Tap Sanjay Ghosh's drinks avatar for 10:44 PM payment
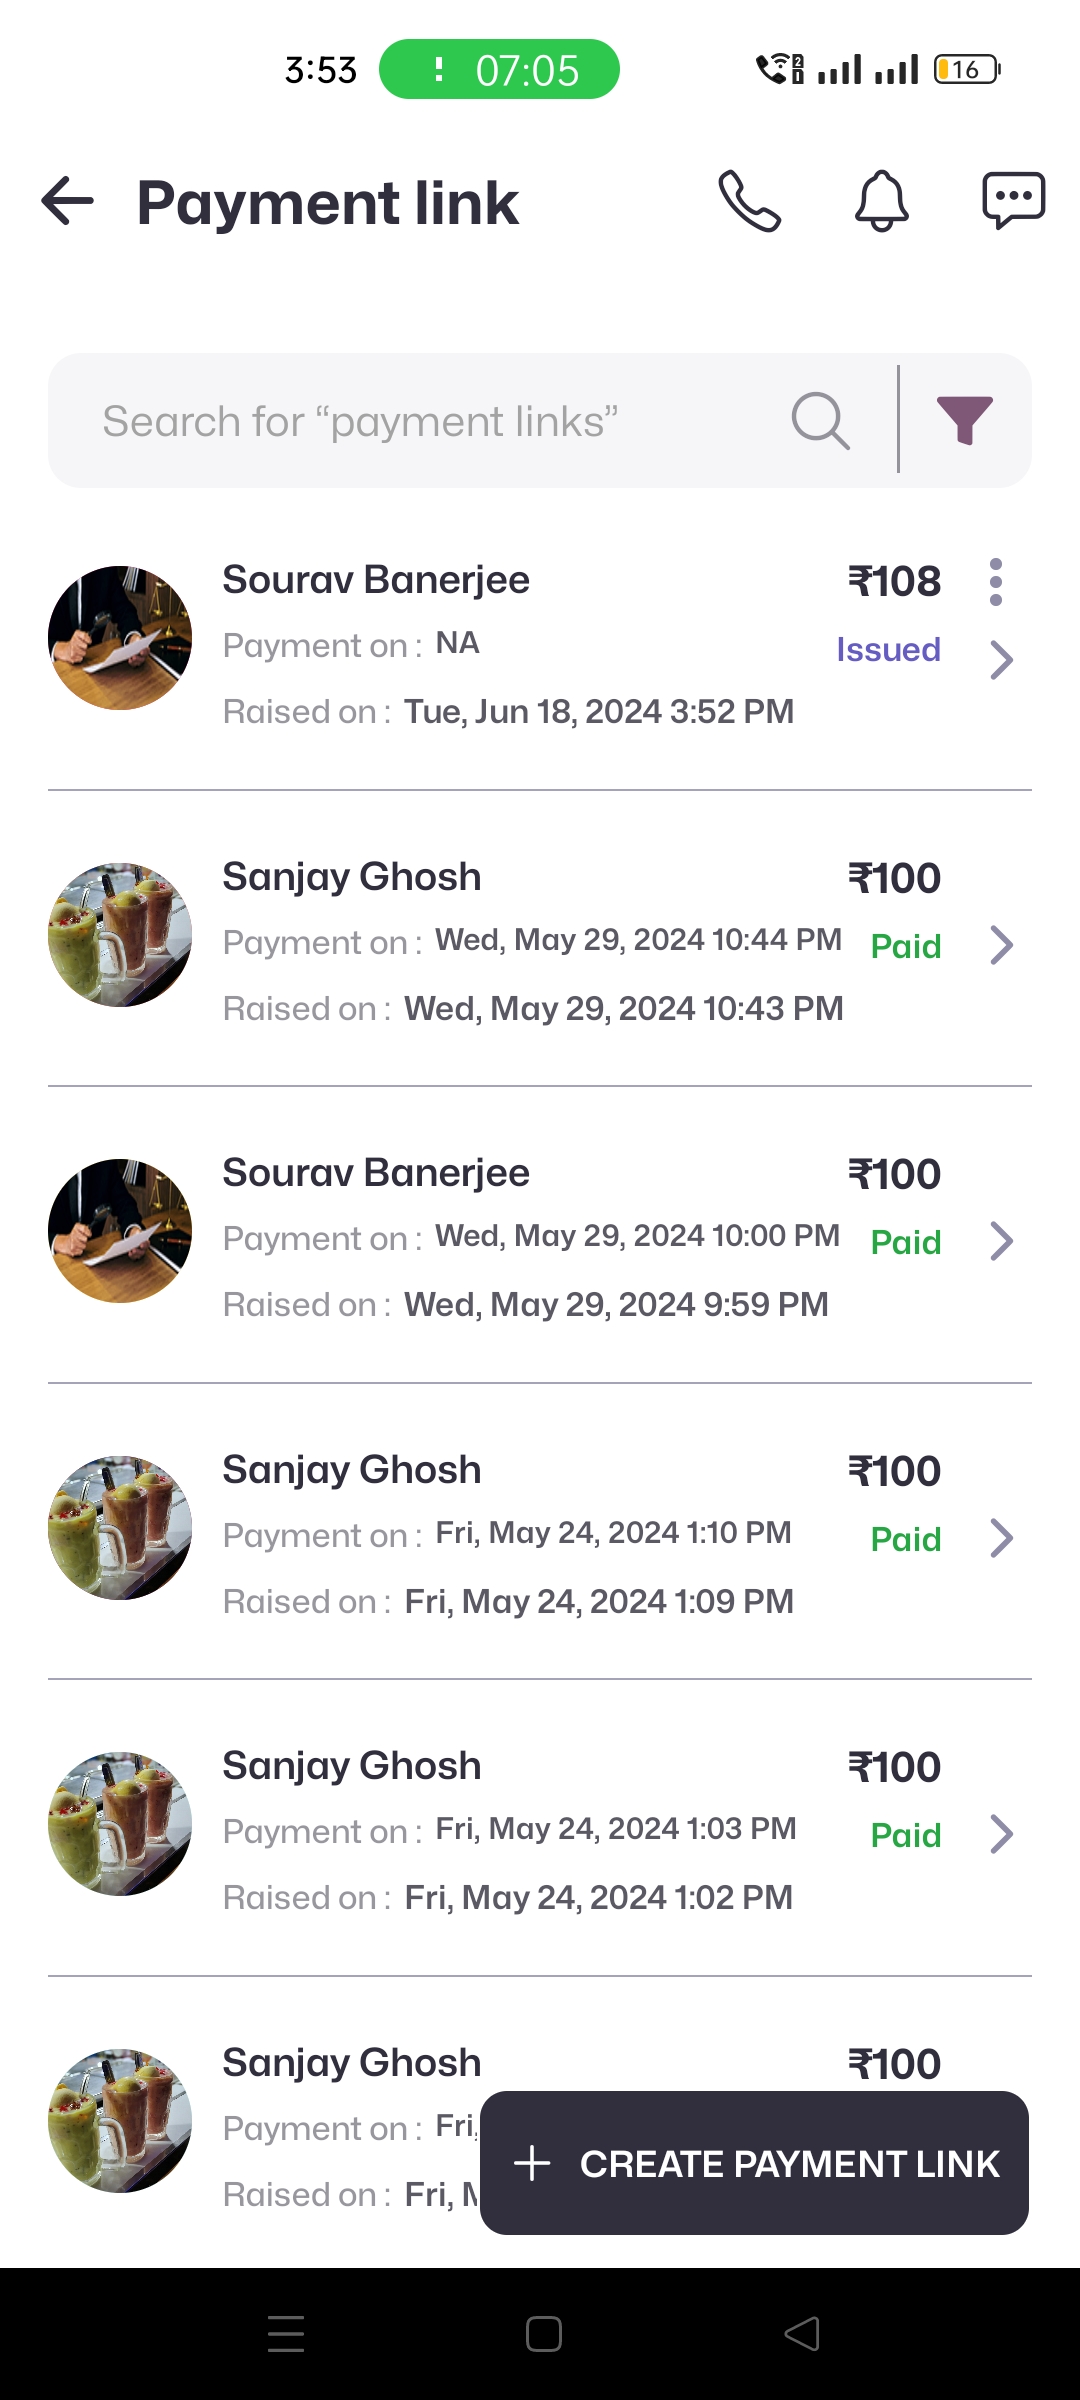This screenshot has height=2400, width=1080. [x=120, y=935]
